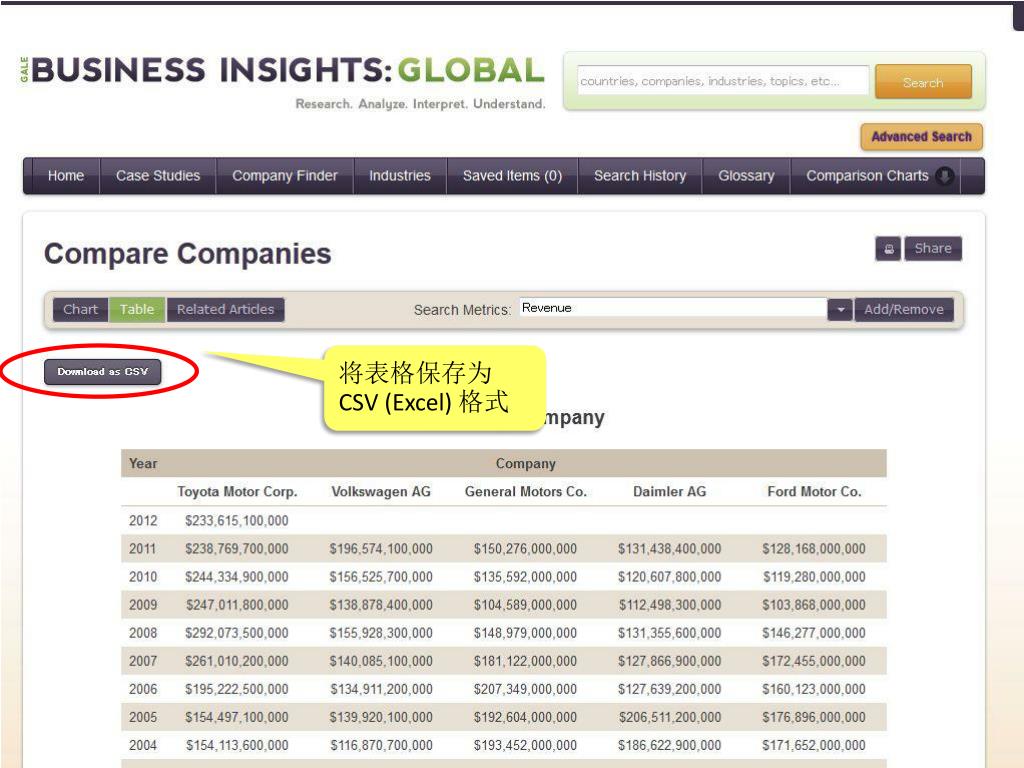Click Download as CSV button
This screenshot has height=768, width=1024.
(x=103, y=372)
